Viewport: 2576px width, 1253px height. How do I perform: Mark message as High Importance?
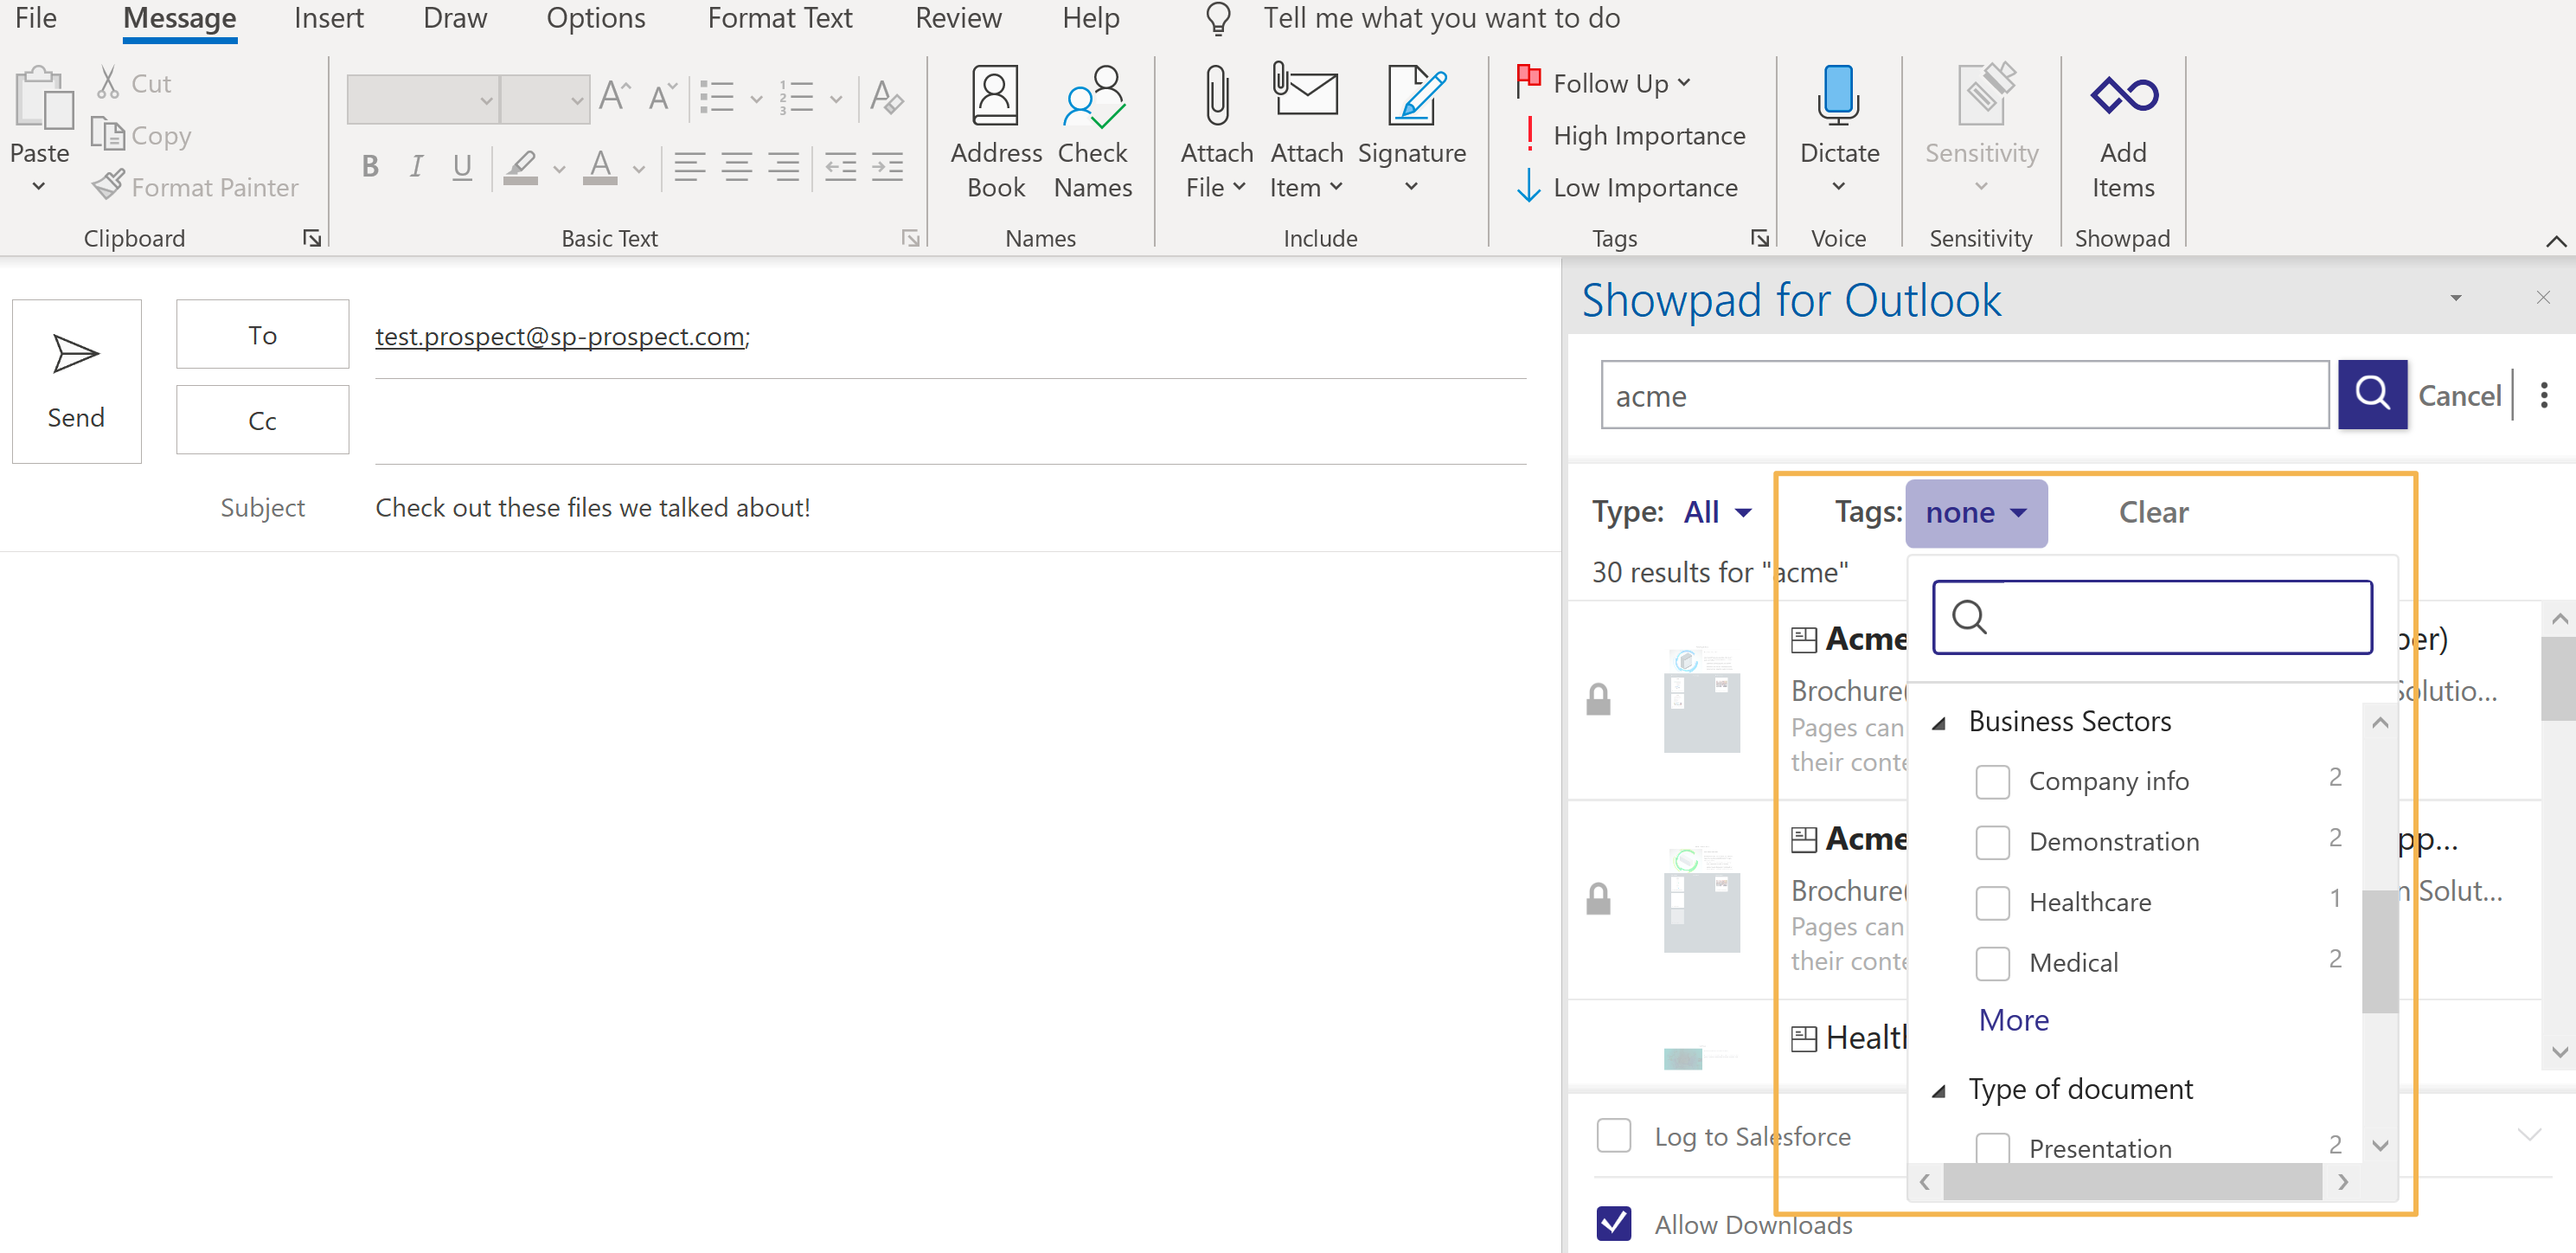click(1633, 135)
